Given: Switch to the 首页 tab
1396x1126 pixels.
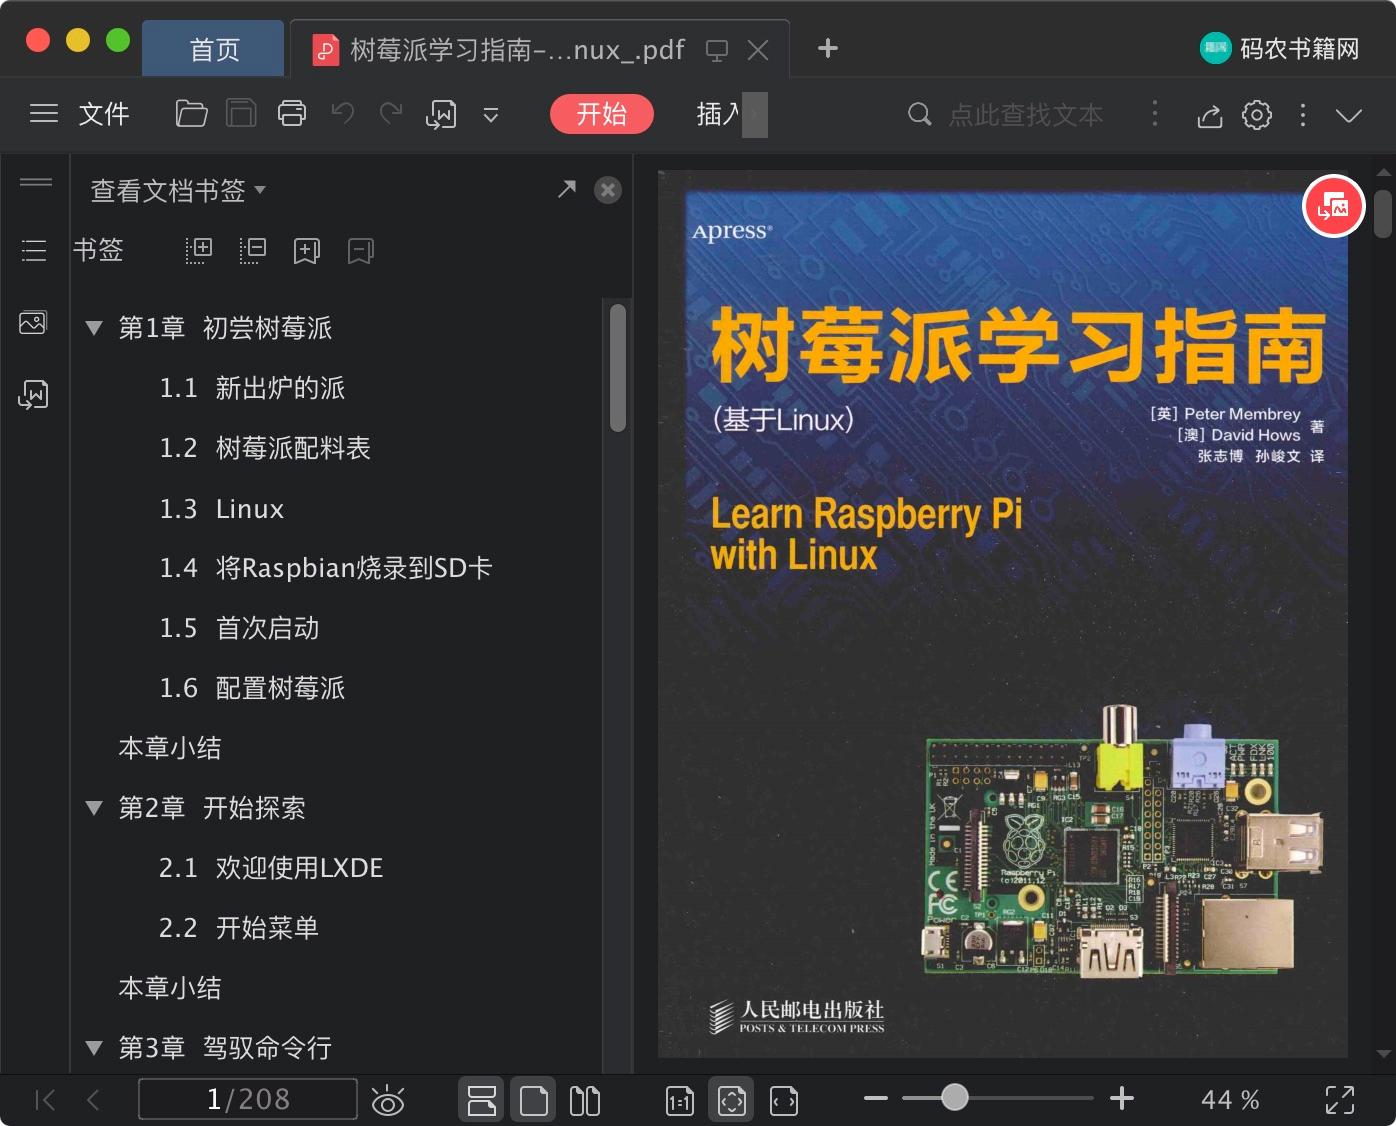Looking at the screenshot, I should tap(214, 49).
